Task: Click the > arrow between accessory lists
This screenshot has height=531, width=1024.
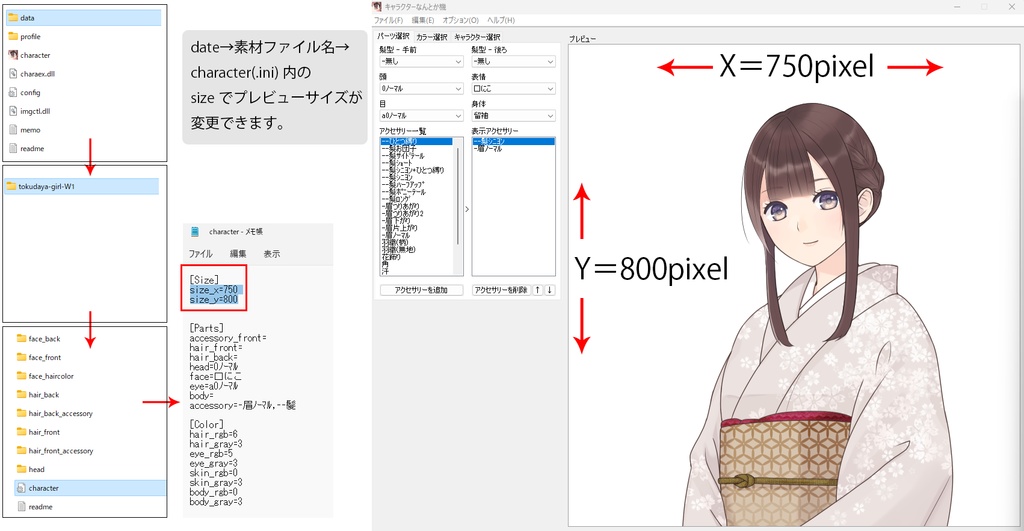Action: pos(468,209)
